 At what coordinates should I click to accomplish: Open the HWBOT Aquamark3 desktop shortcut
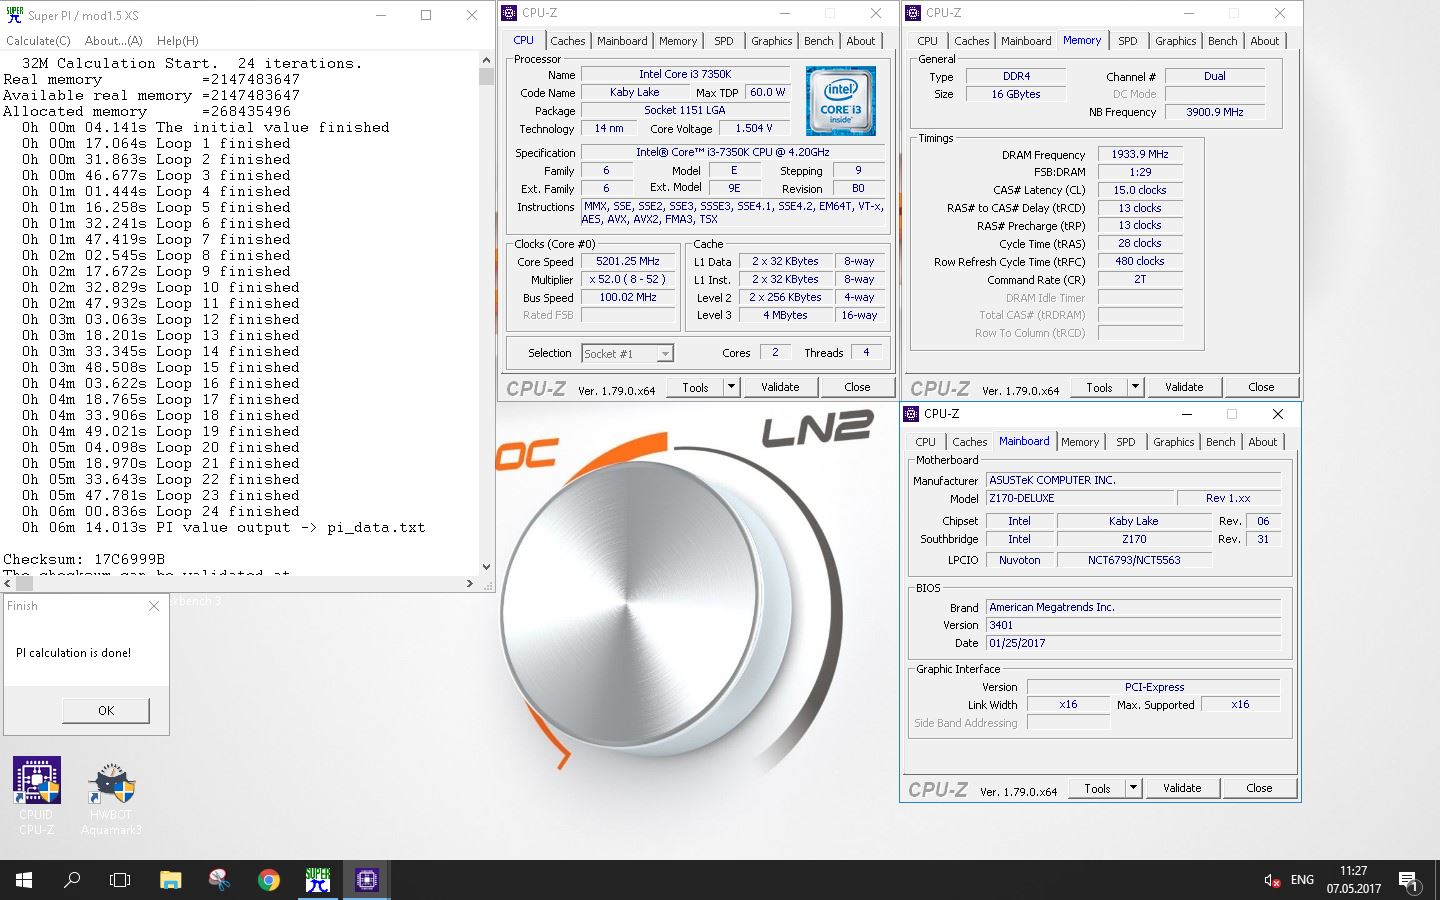click(x=111, y=798)
